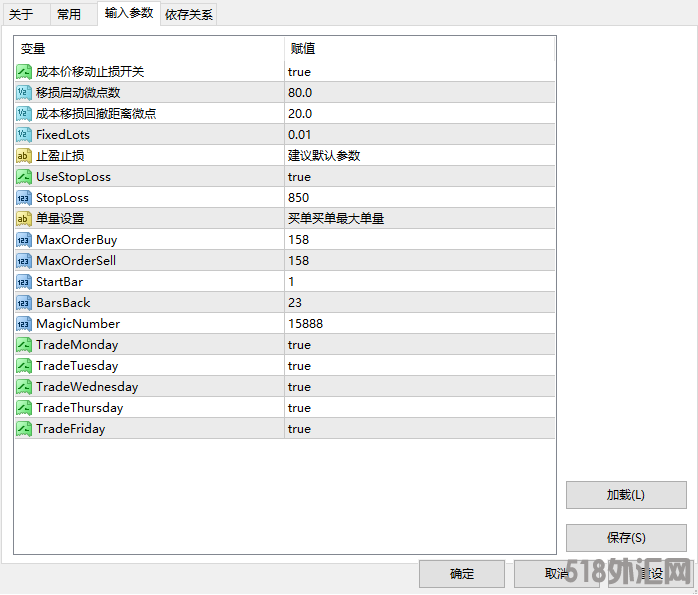Click the integer icon next to MaxOrderSell
This screenshot has height=595, width=698.
(24, 261)
